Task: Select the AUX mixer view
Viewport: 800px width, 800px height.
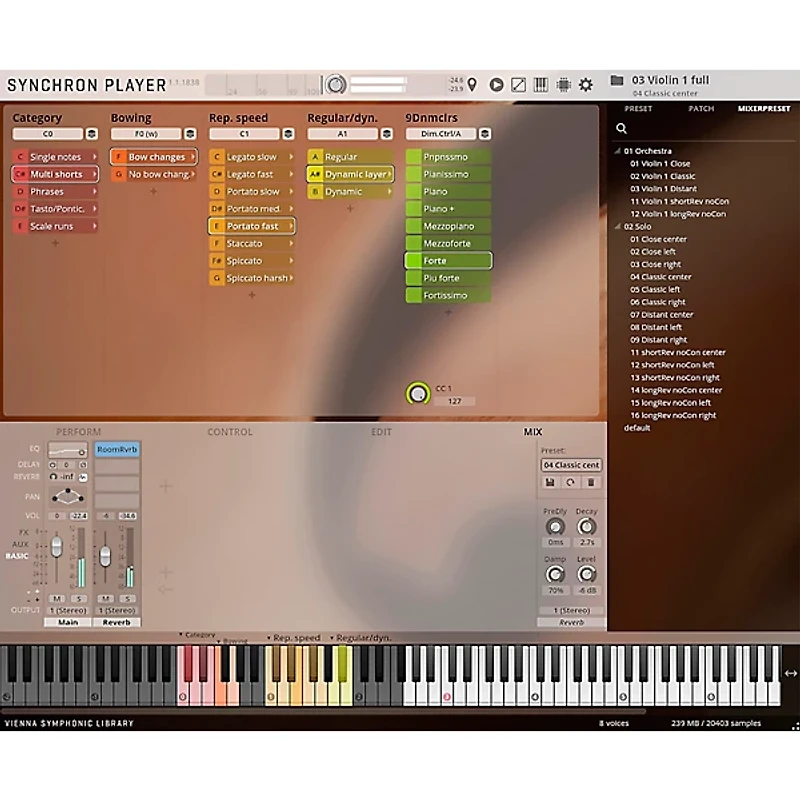Action: pos(20,544)
